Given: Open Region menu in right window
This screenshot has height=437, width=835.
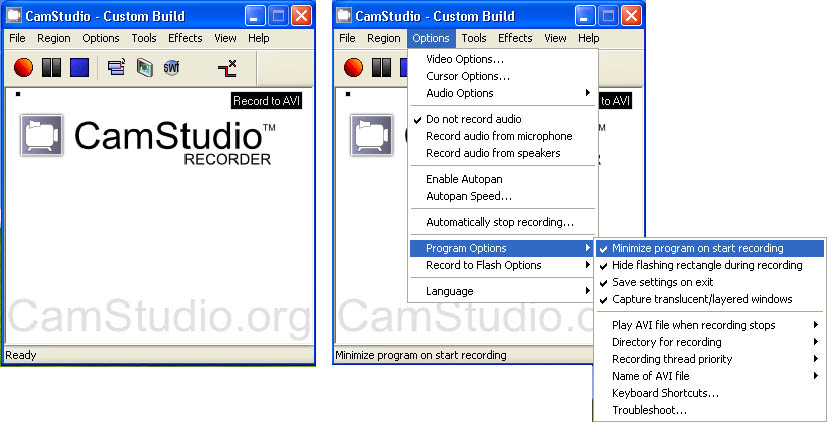Looking at the screenshot, I should click(x=383, y=38).
